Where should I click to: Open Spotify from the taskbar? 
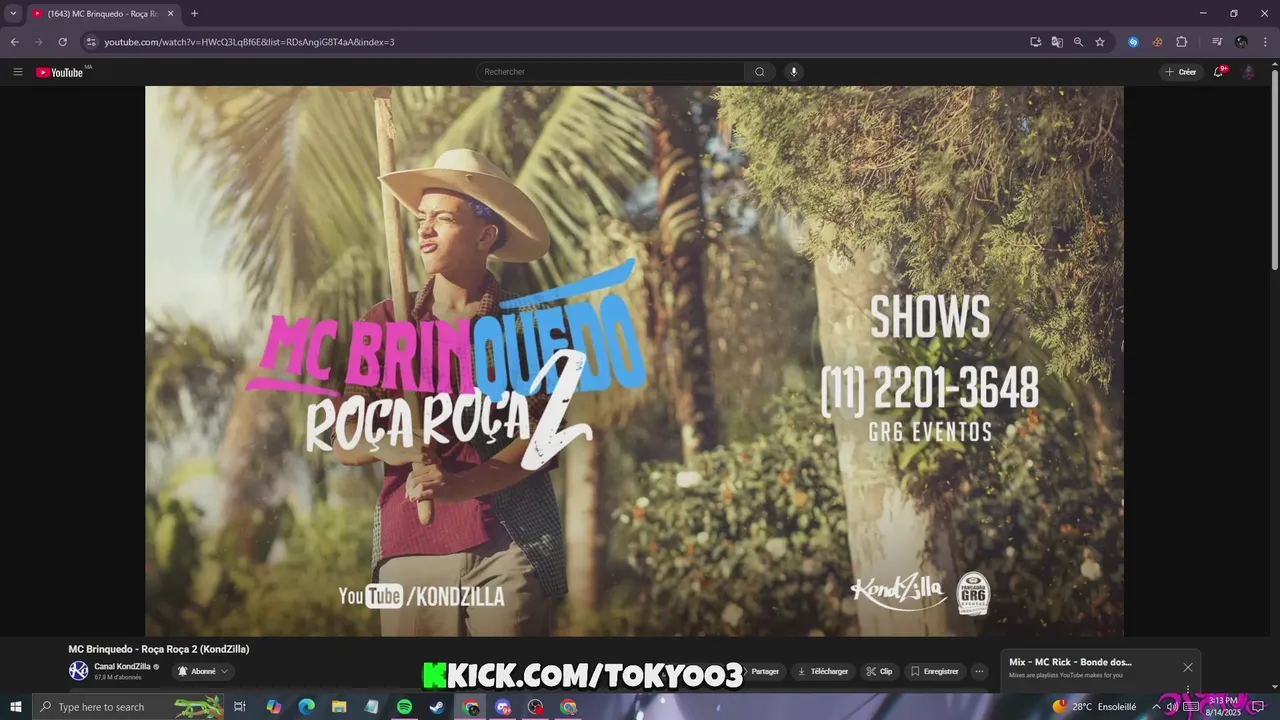pyautogui.click(x=404, y=707)
